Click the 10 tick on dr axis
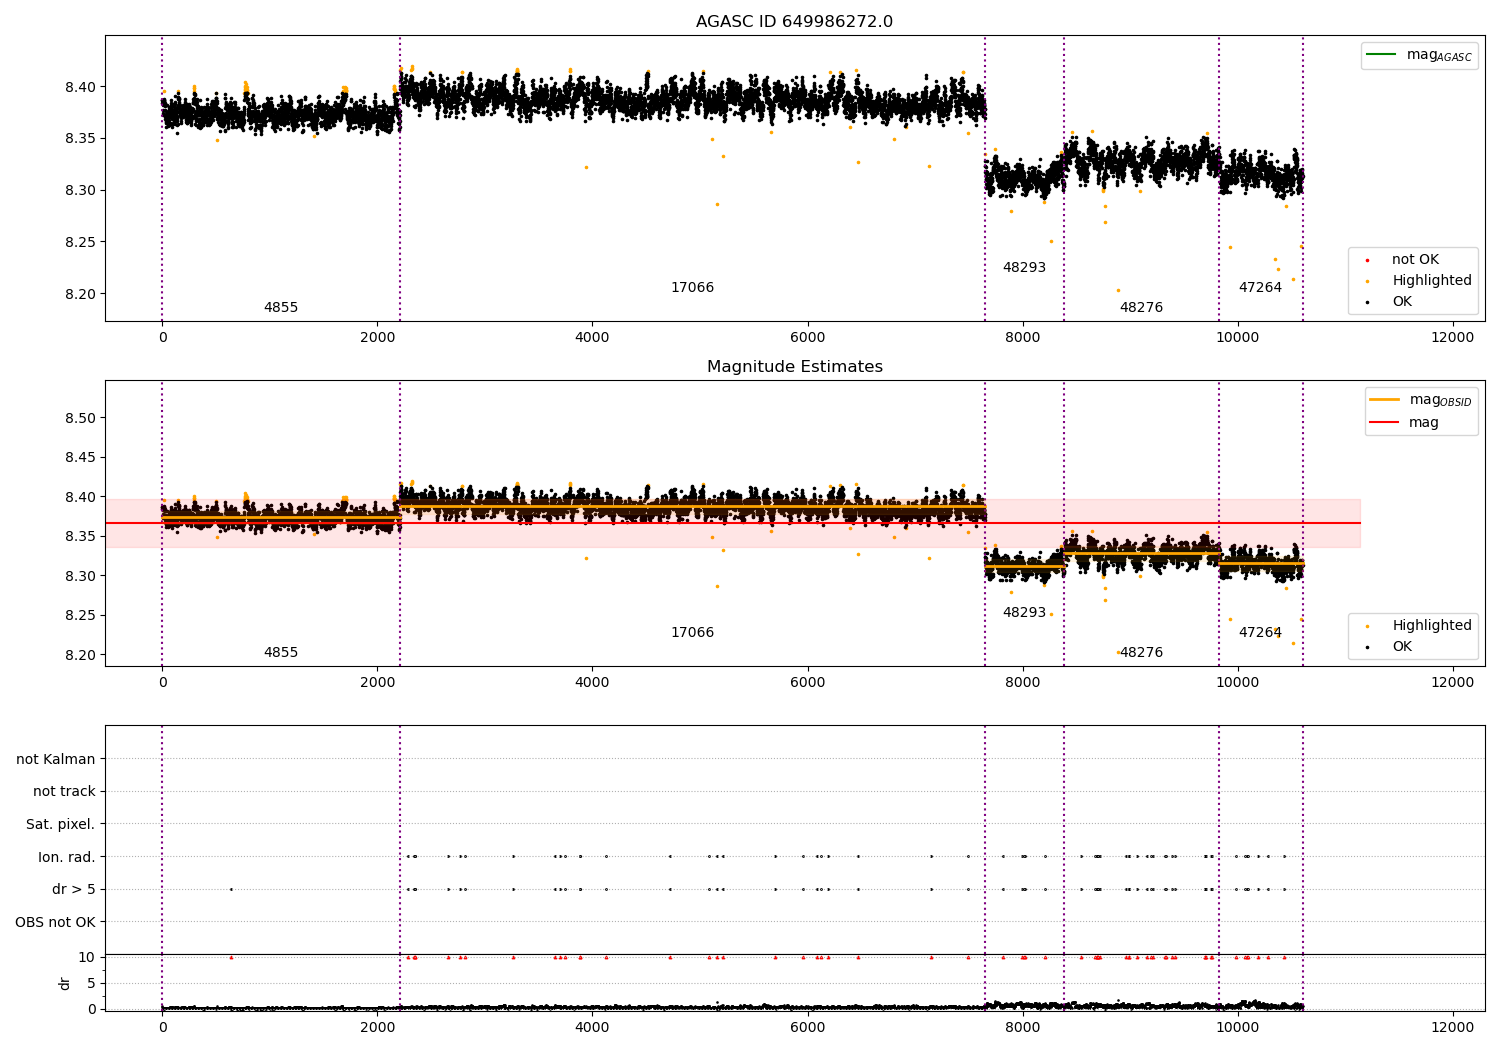The width and height of the screenshot is (1500, 1050). point(87,958)
